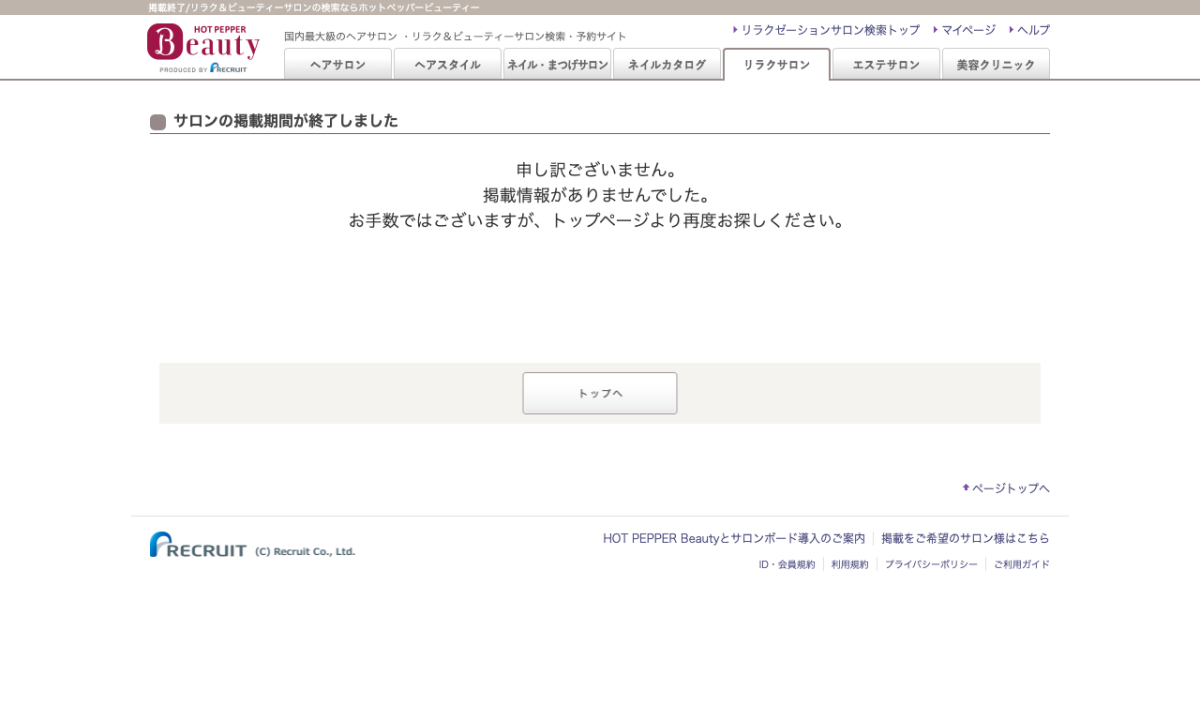This screenshot has height=720, width=1200.
Task: Open HOT PEPPER Beautyとサロンボード導入のご案内
Action: point(733,538)
